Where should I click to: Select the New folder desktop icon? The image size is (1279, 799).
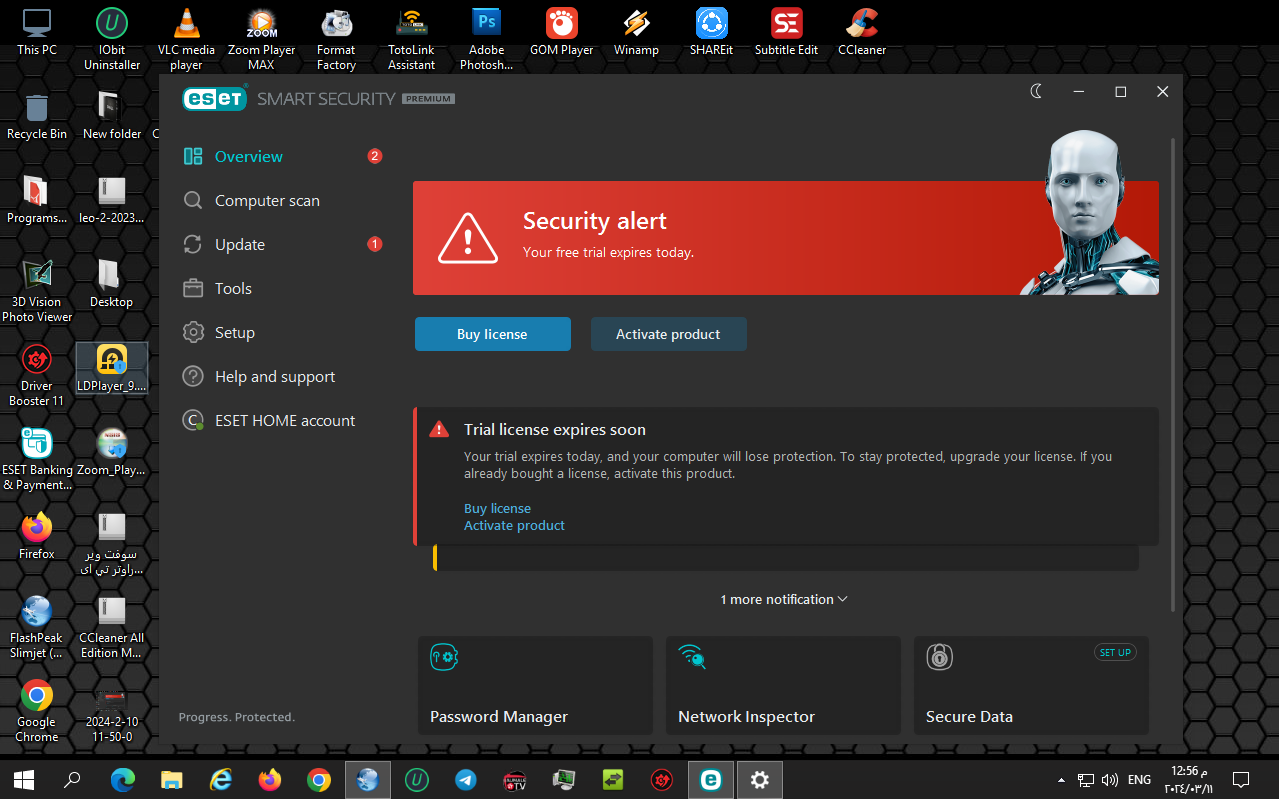(112, 116)
